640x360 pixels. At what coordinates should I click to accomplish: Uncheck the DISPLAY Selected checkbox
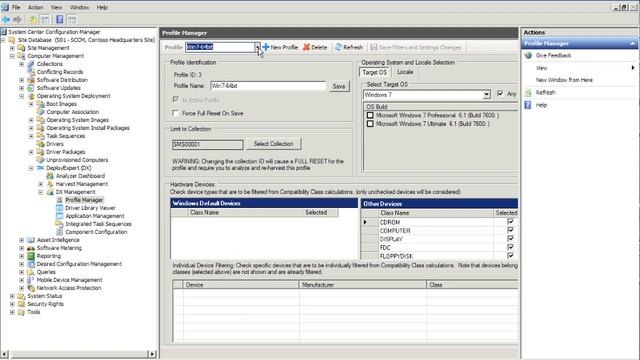pos(510,239)
